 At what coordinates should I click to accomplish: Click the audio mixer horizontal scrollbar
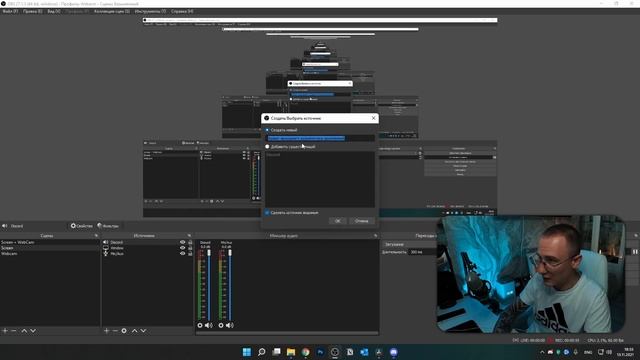pyautogui.click(x=287, y=333)
